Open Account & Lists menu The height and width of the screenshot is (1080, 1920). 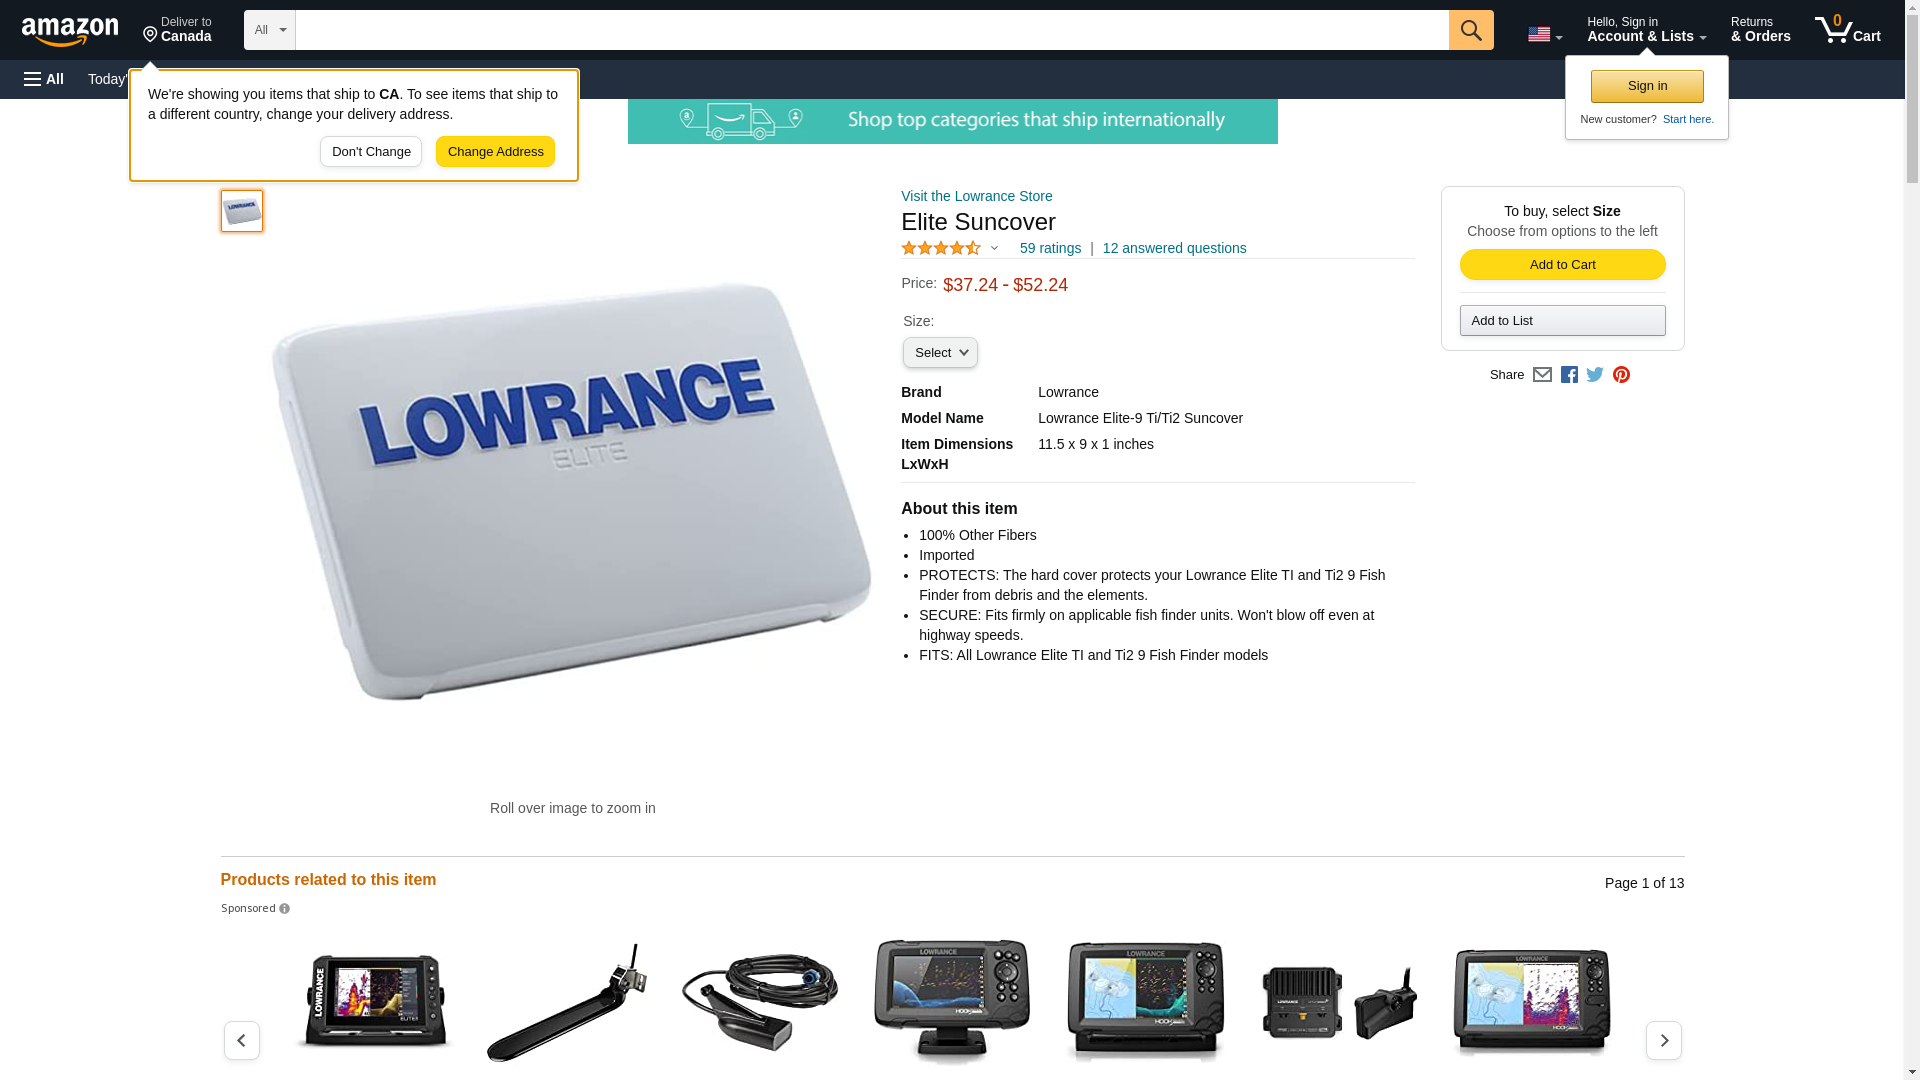[x=1647, y=29]
